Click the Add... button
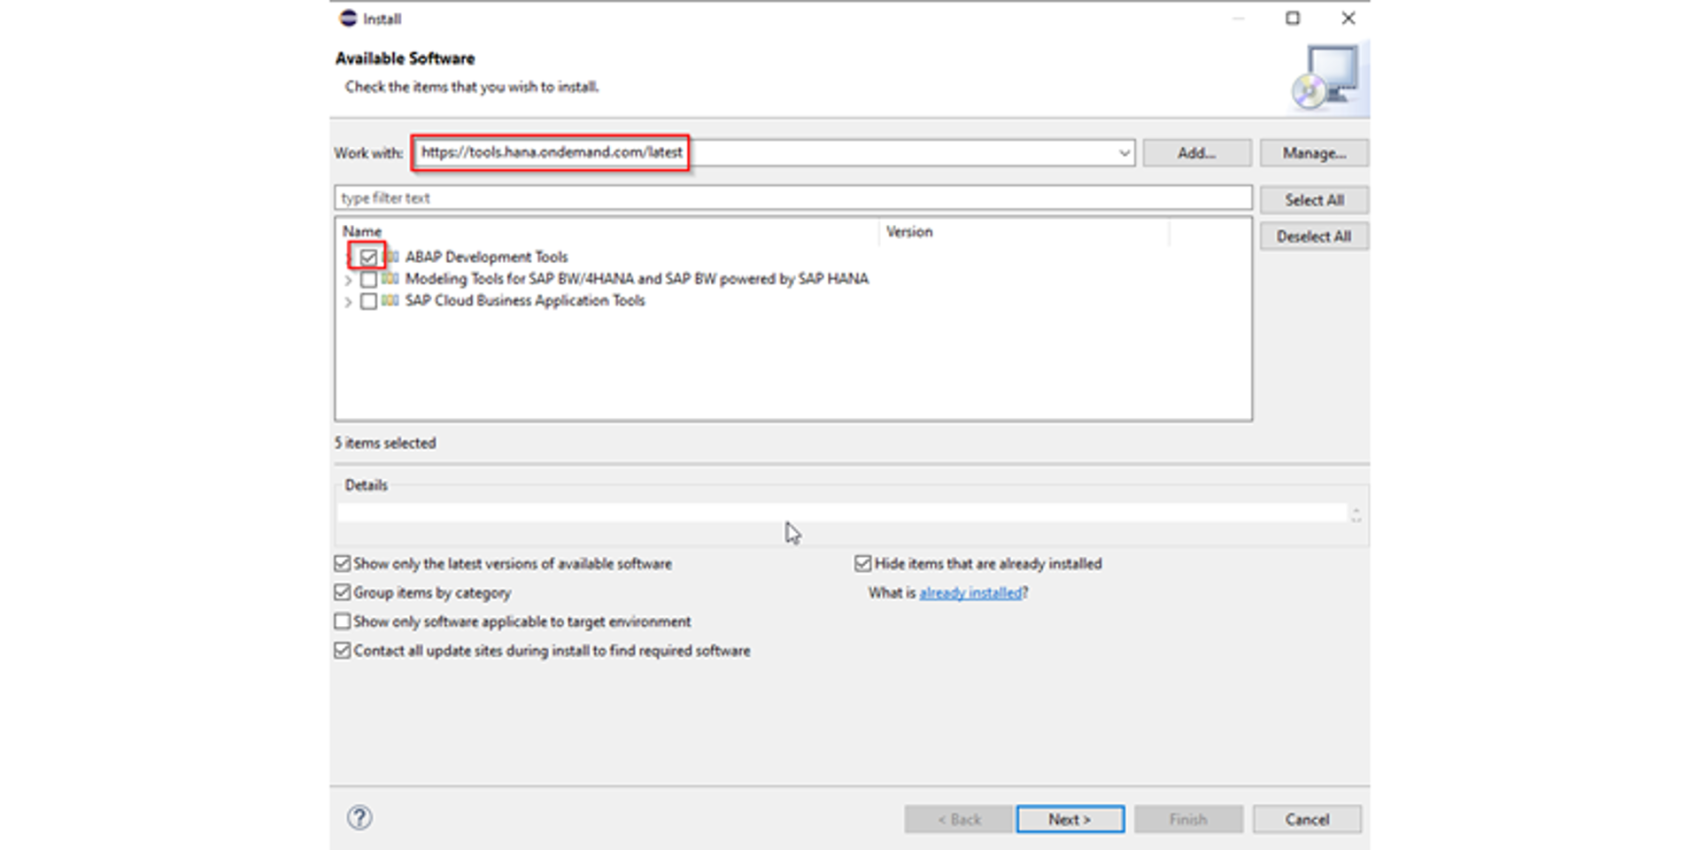Image resolution: width=1700 pixels, height=850 pixels. coord(1197,153)
